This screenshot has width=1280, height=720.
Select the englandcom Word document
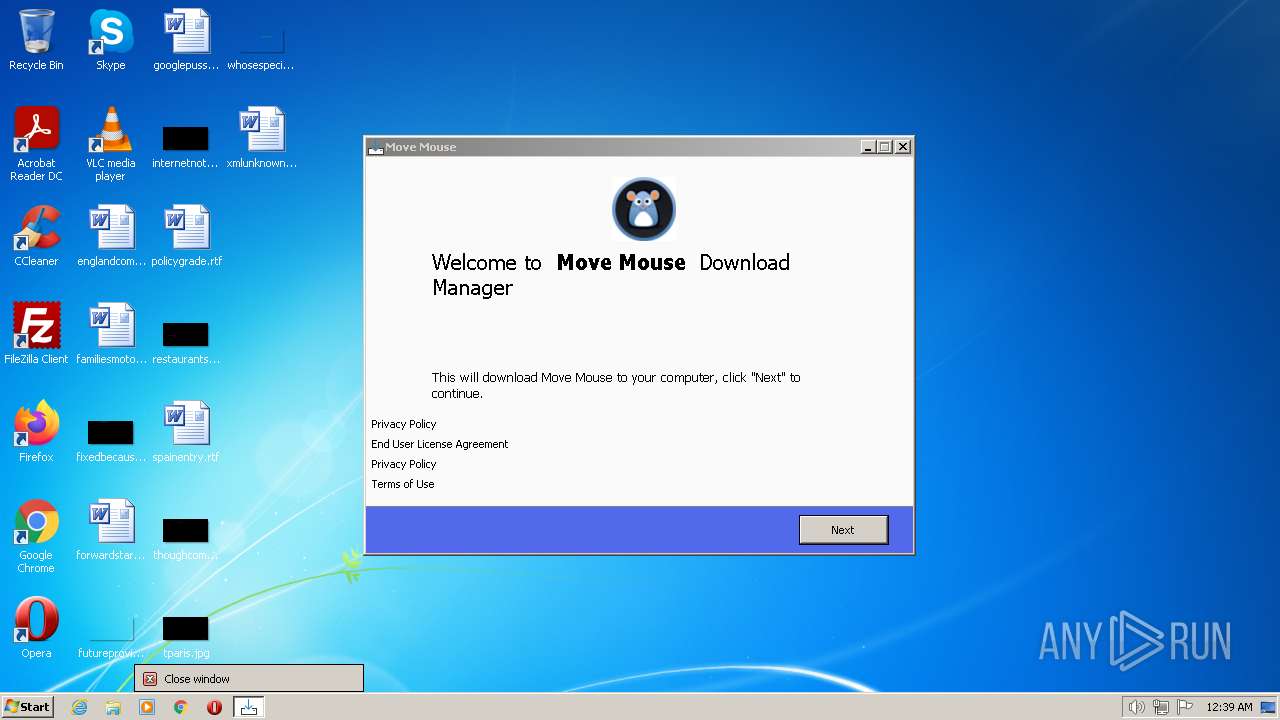pyautogui.click(x=111, y=236)
